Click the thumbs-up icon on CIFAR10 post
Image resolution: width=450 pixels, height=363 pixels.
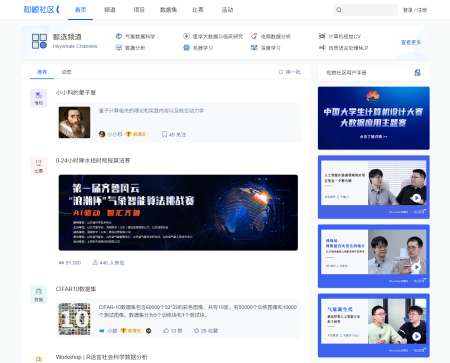[x=166, y=331]
